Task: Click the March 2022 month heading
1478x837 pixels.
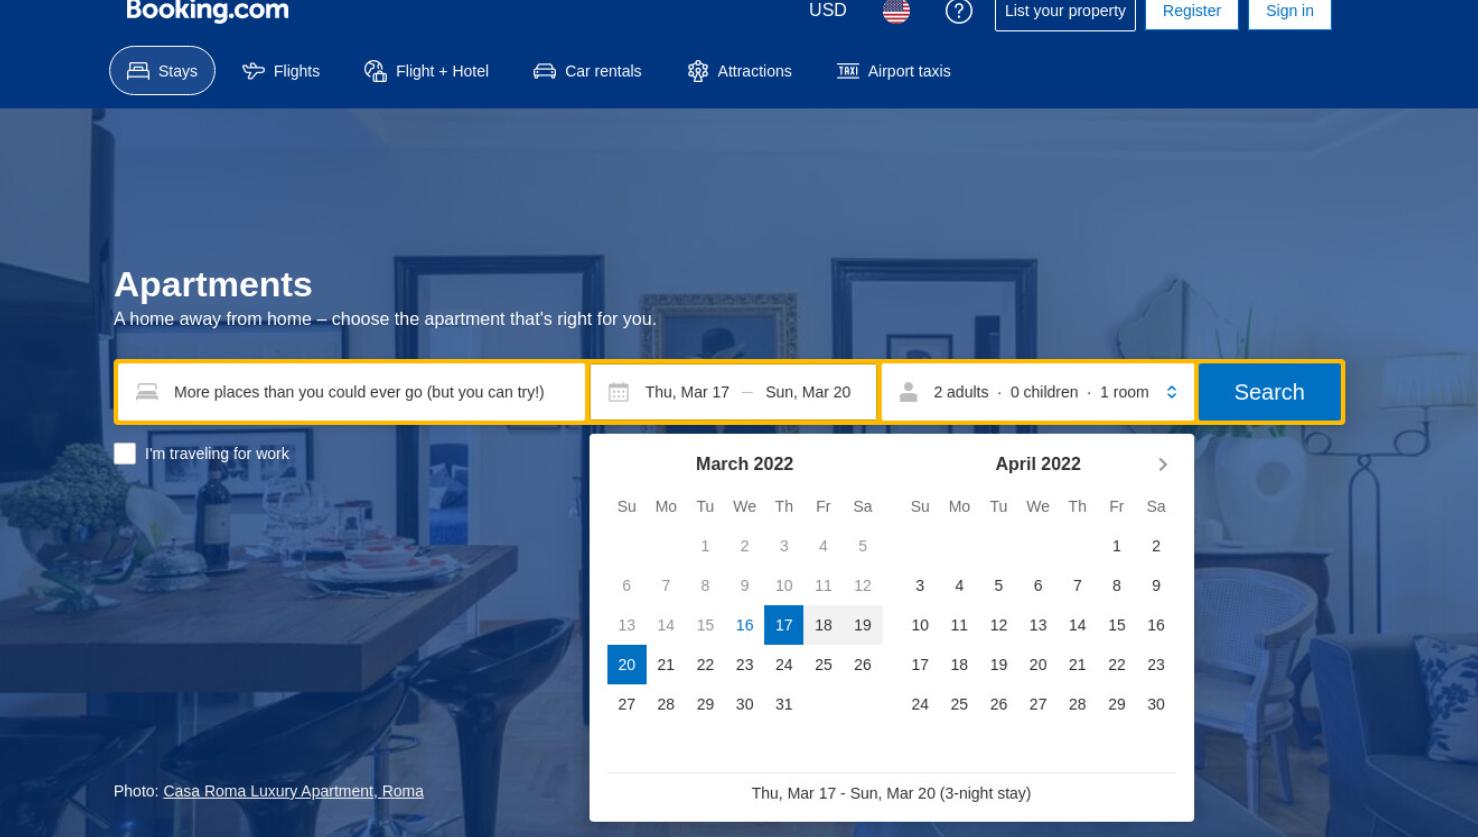Action: (x=744, y=464)
